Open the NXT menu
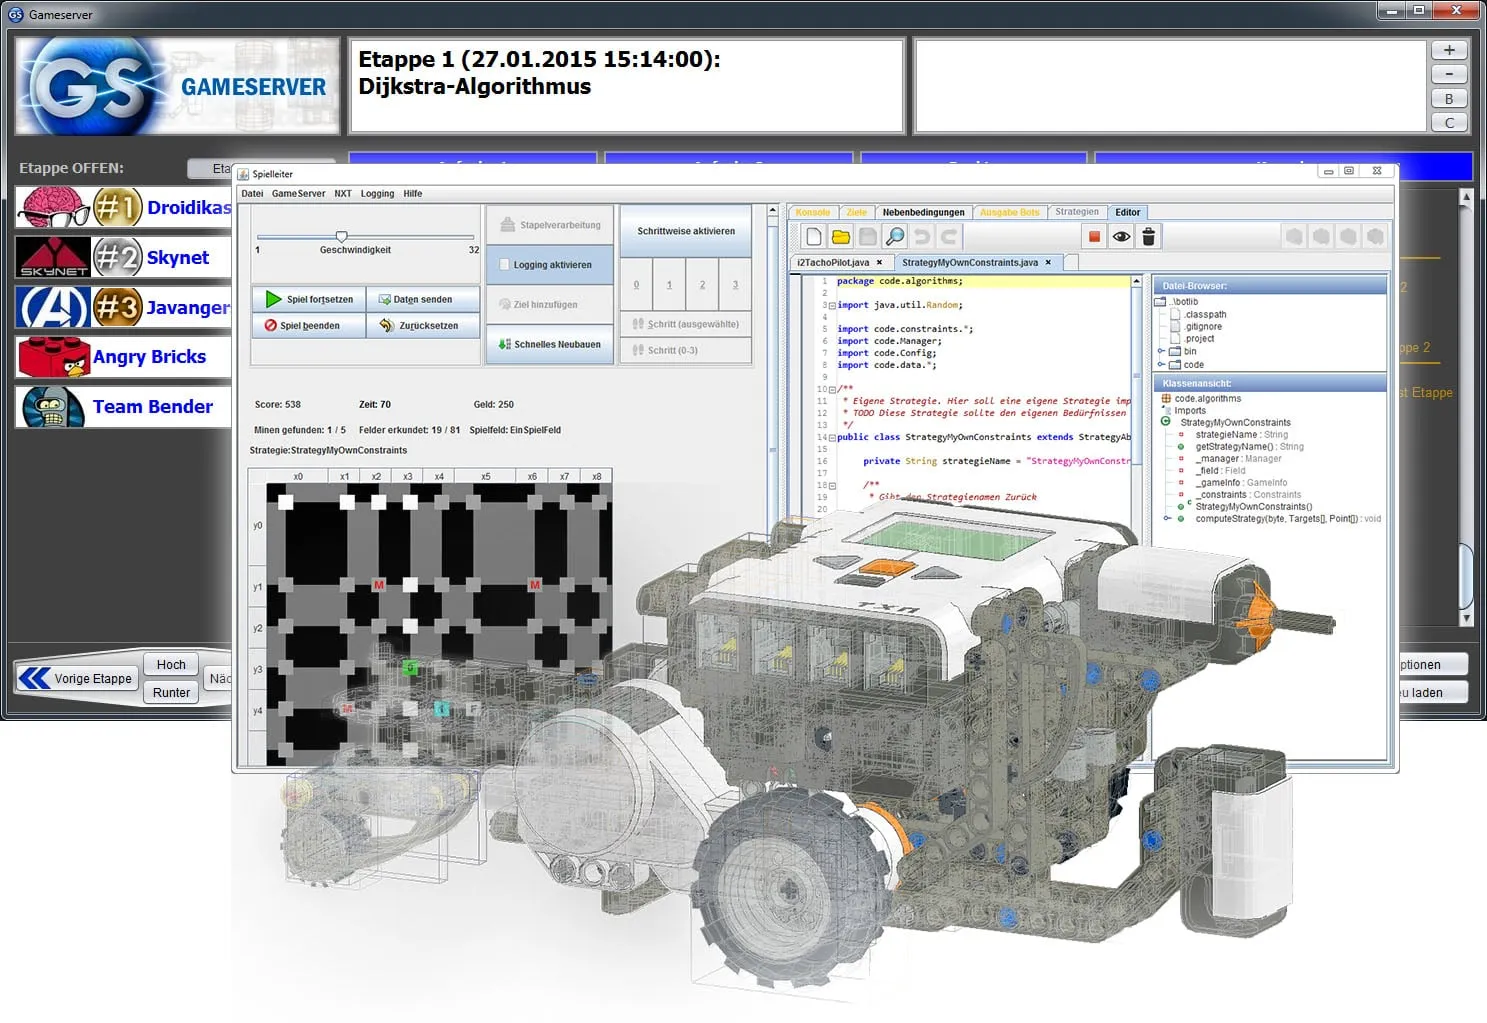1487x1023 pixels. pos(343,194)
